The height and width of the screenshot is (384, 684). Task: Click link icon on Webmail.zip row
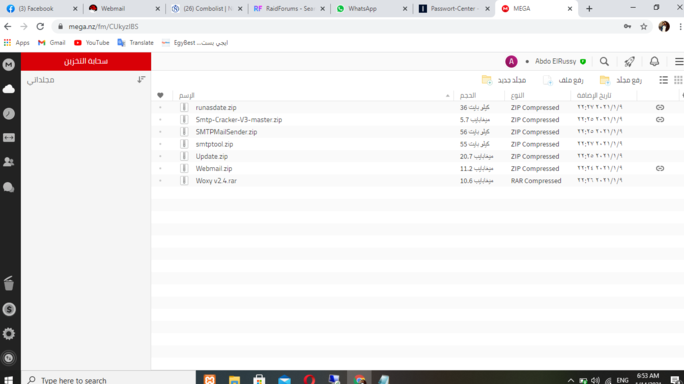click(660, 168)
